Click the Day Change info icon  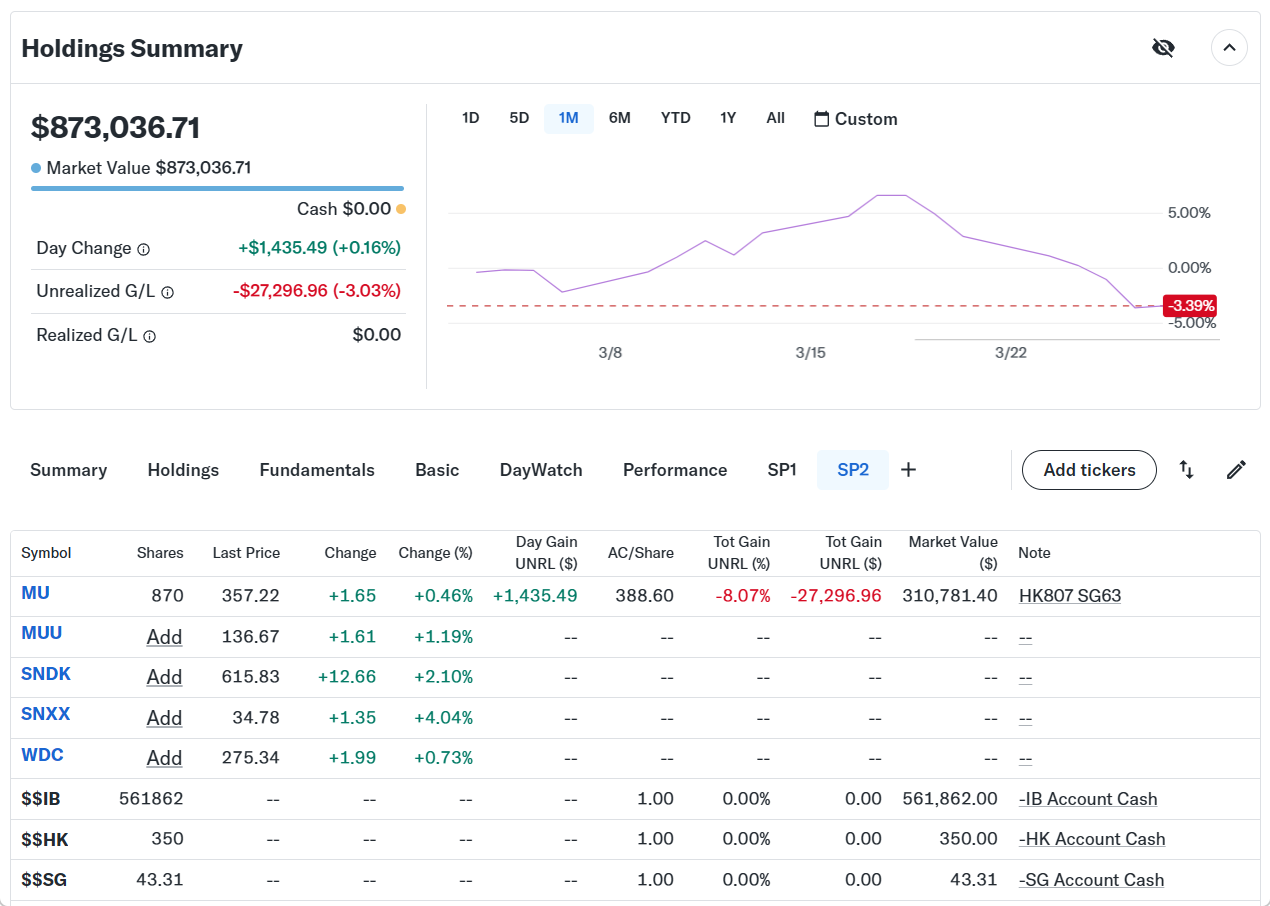click(x=143, y=249)
